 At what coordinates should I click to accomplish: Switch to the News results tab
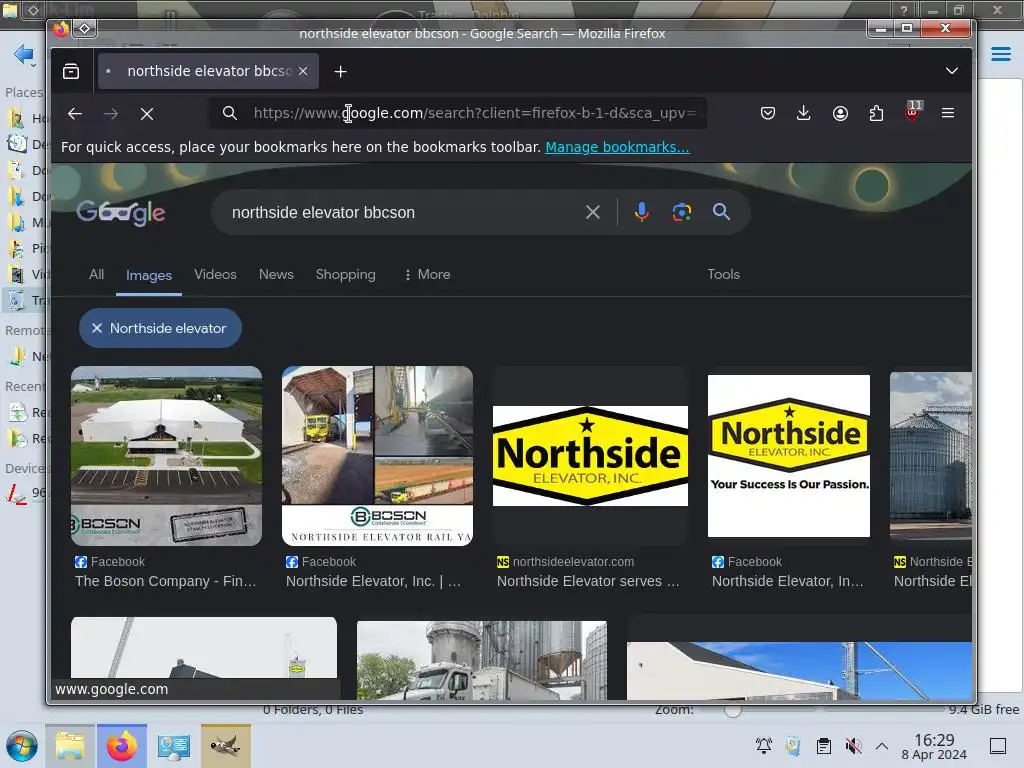pos(276,274)
